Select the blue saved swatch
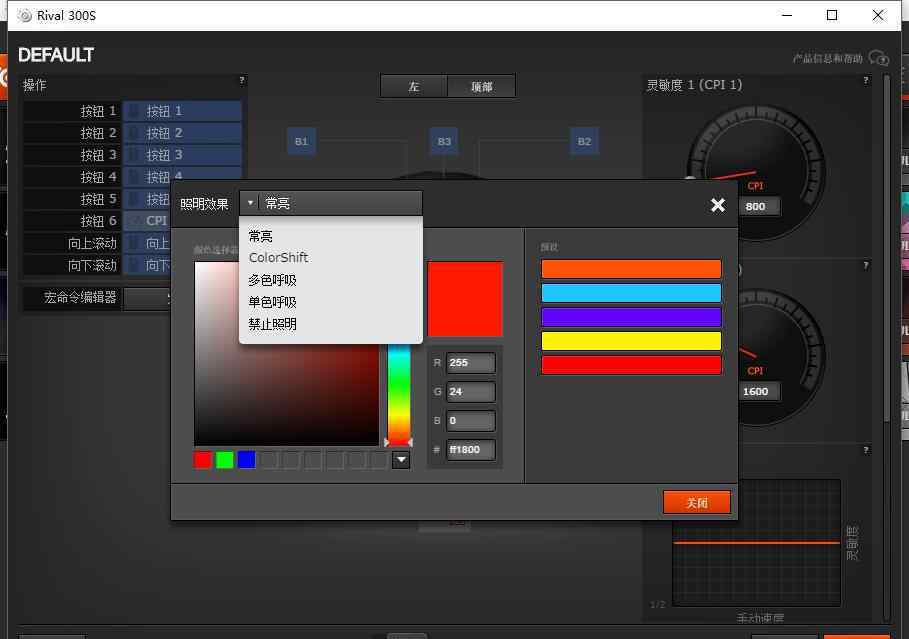Image resolution: width=909 pixels, height=639 pixels. [x=246, y=460]
